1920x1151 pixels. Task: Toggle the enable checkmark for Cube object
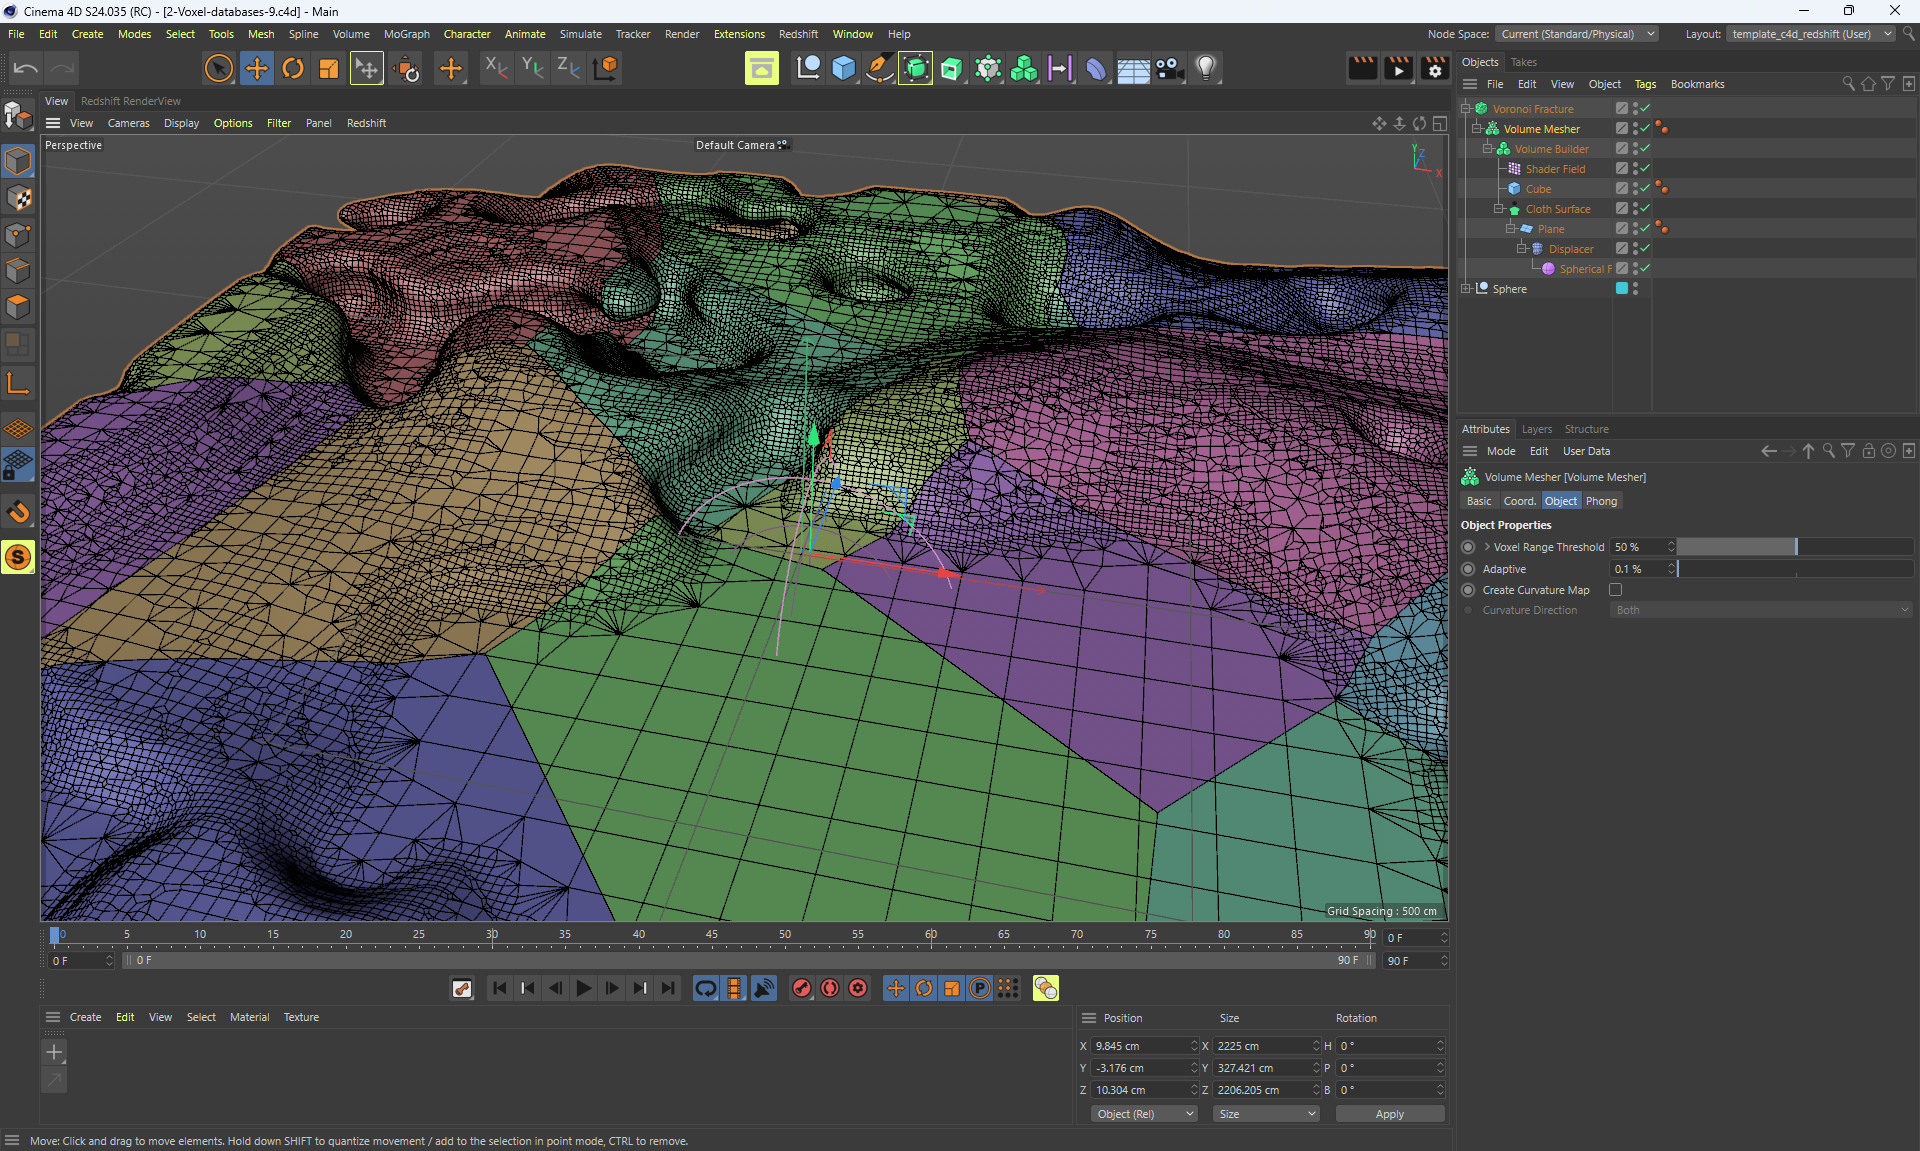[x=1645, y=188]
